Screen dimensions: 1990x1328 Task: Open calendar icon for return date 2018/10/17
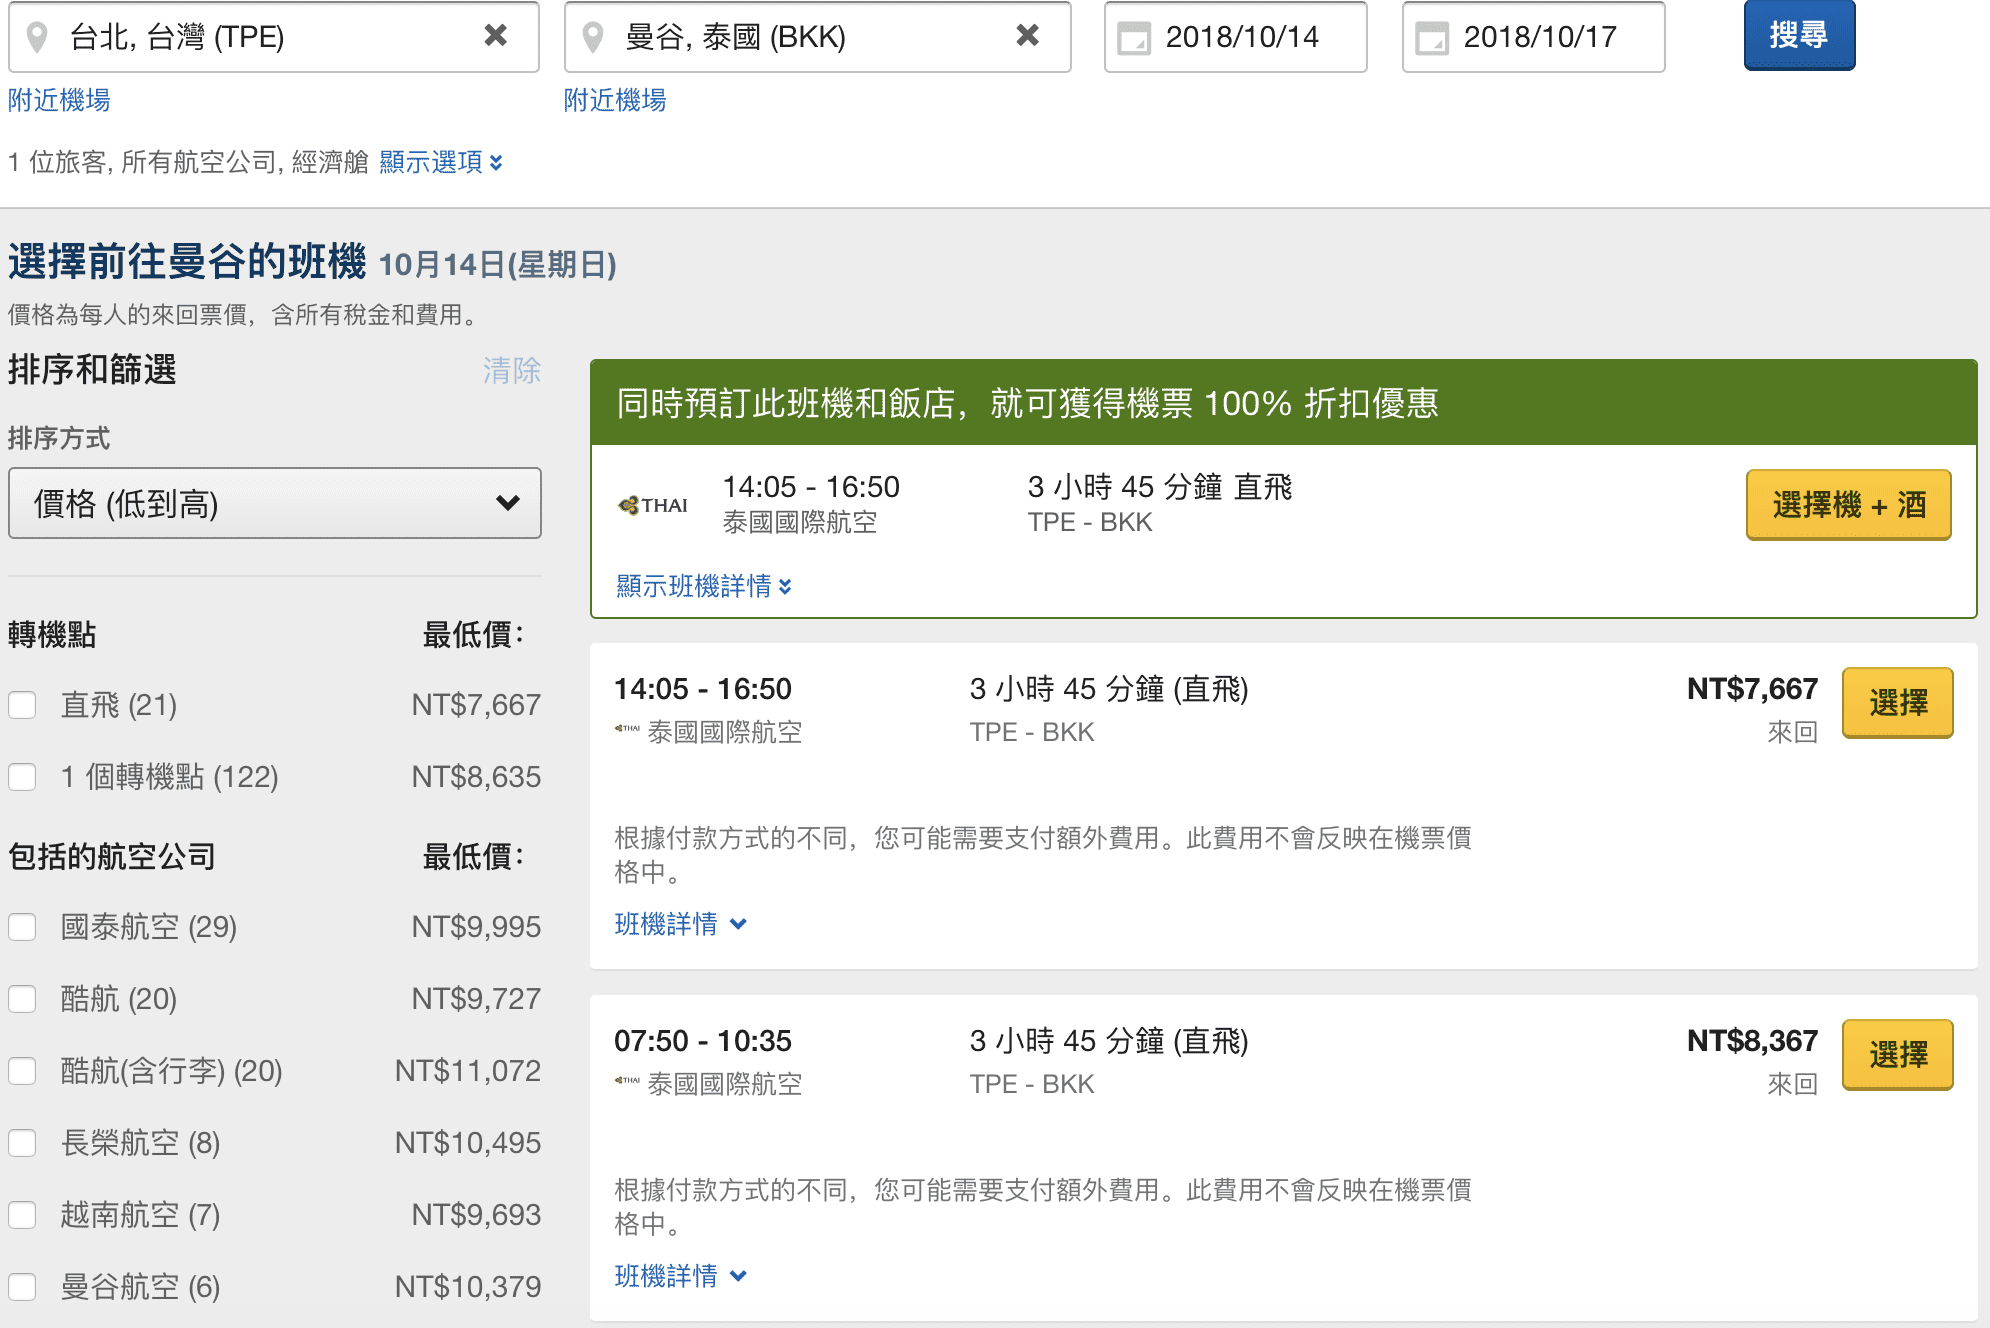point(1432,38)
